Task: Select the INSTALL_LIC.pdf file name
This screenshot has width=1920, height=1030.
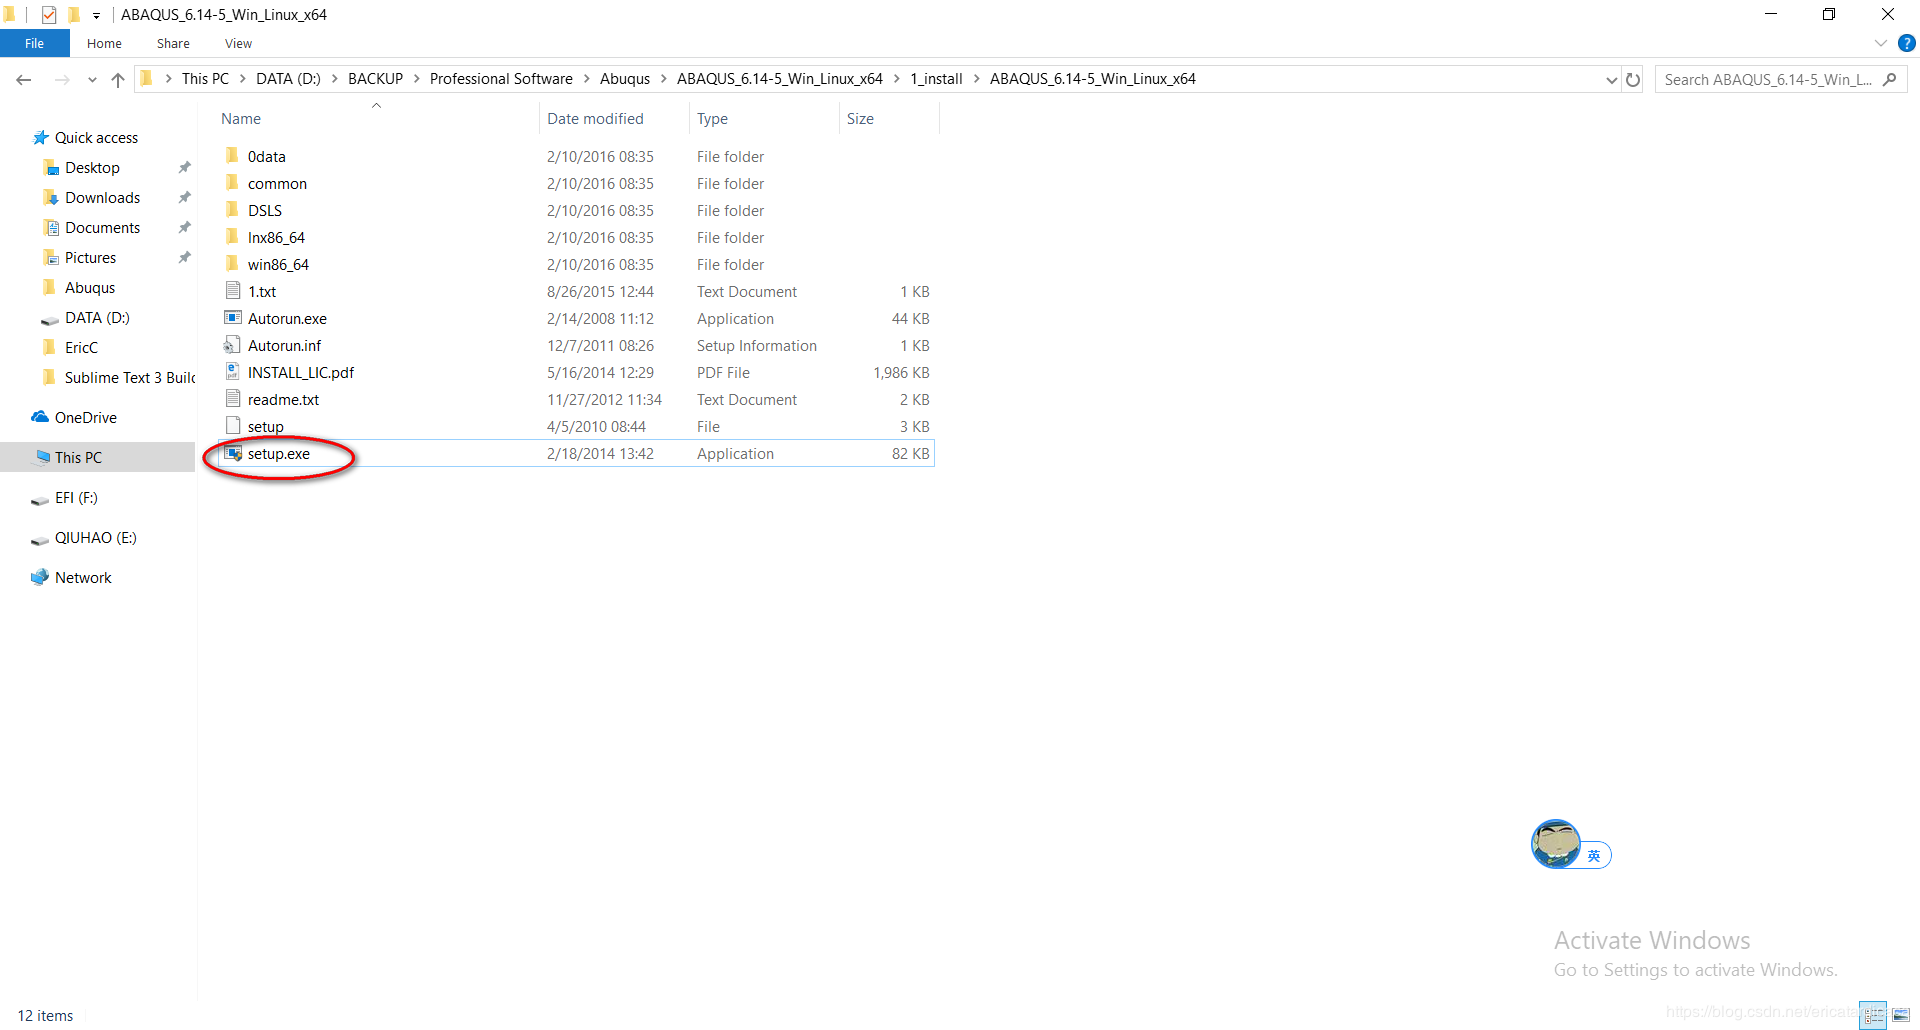Action: point(301,372)
